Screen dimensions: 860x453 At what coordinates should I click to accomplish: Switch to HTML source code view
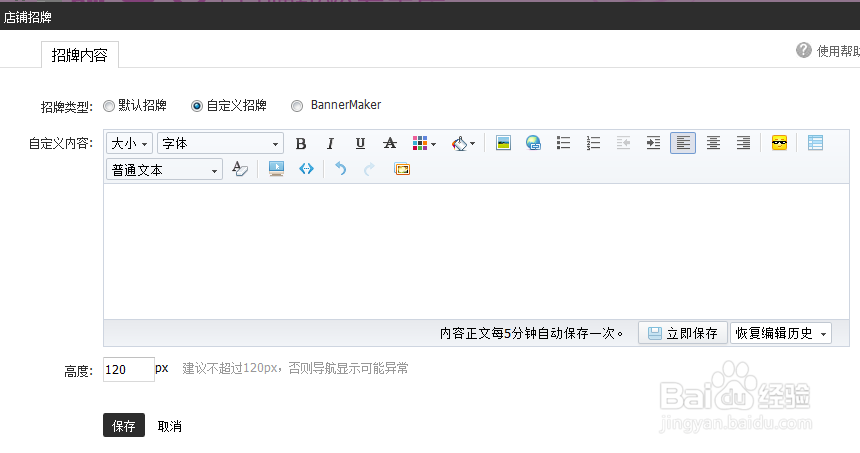click(306, 169)
